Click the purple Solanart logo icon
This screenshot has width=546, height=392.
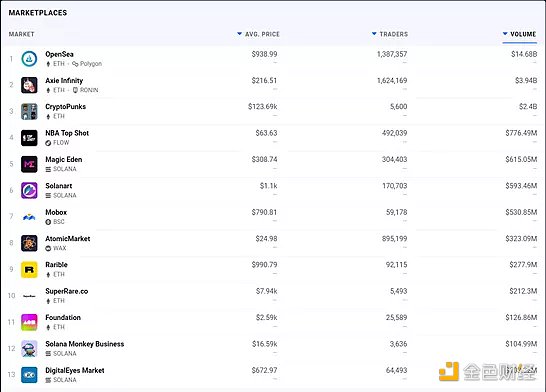coord(29,190)
